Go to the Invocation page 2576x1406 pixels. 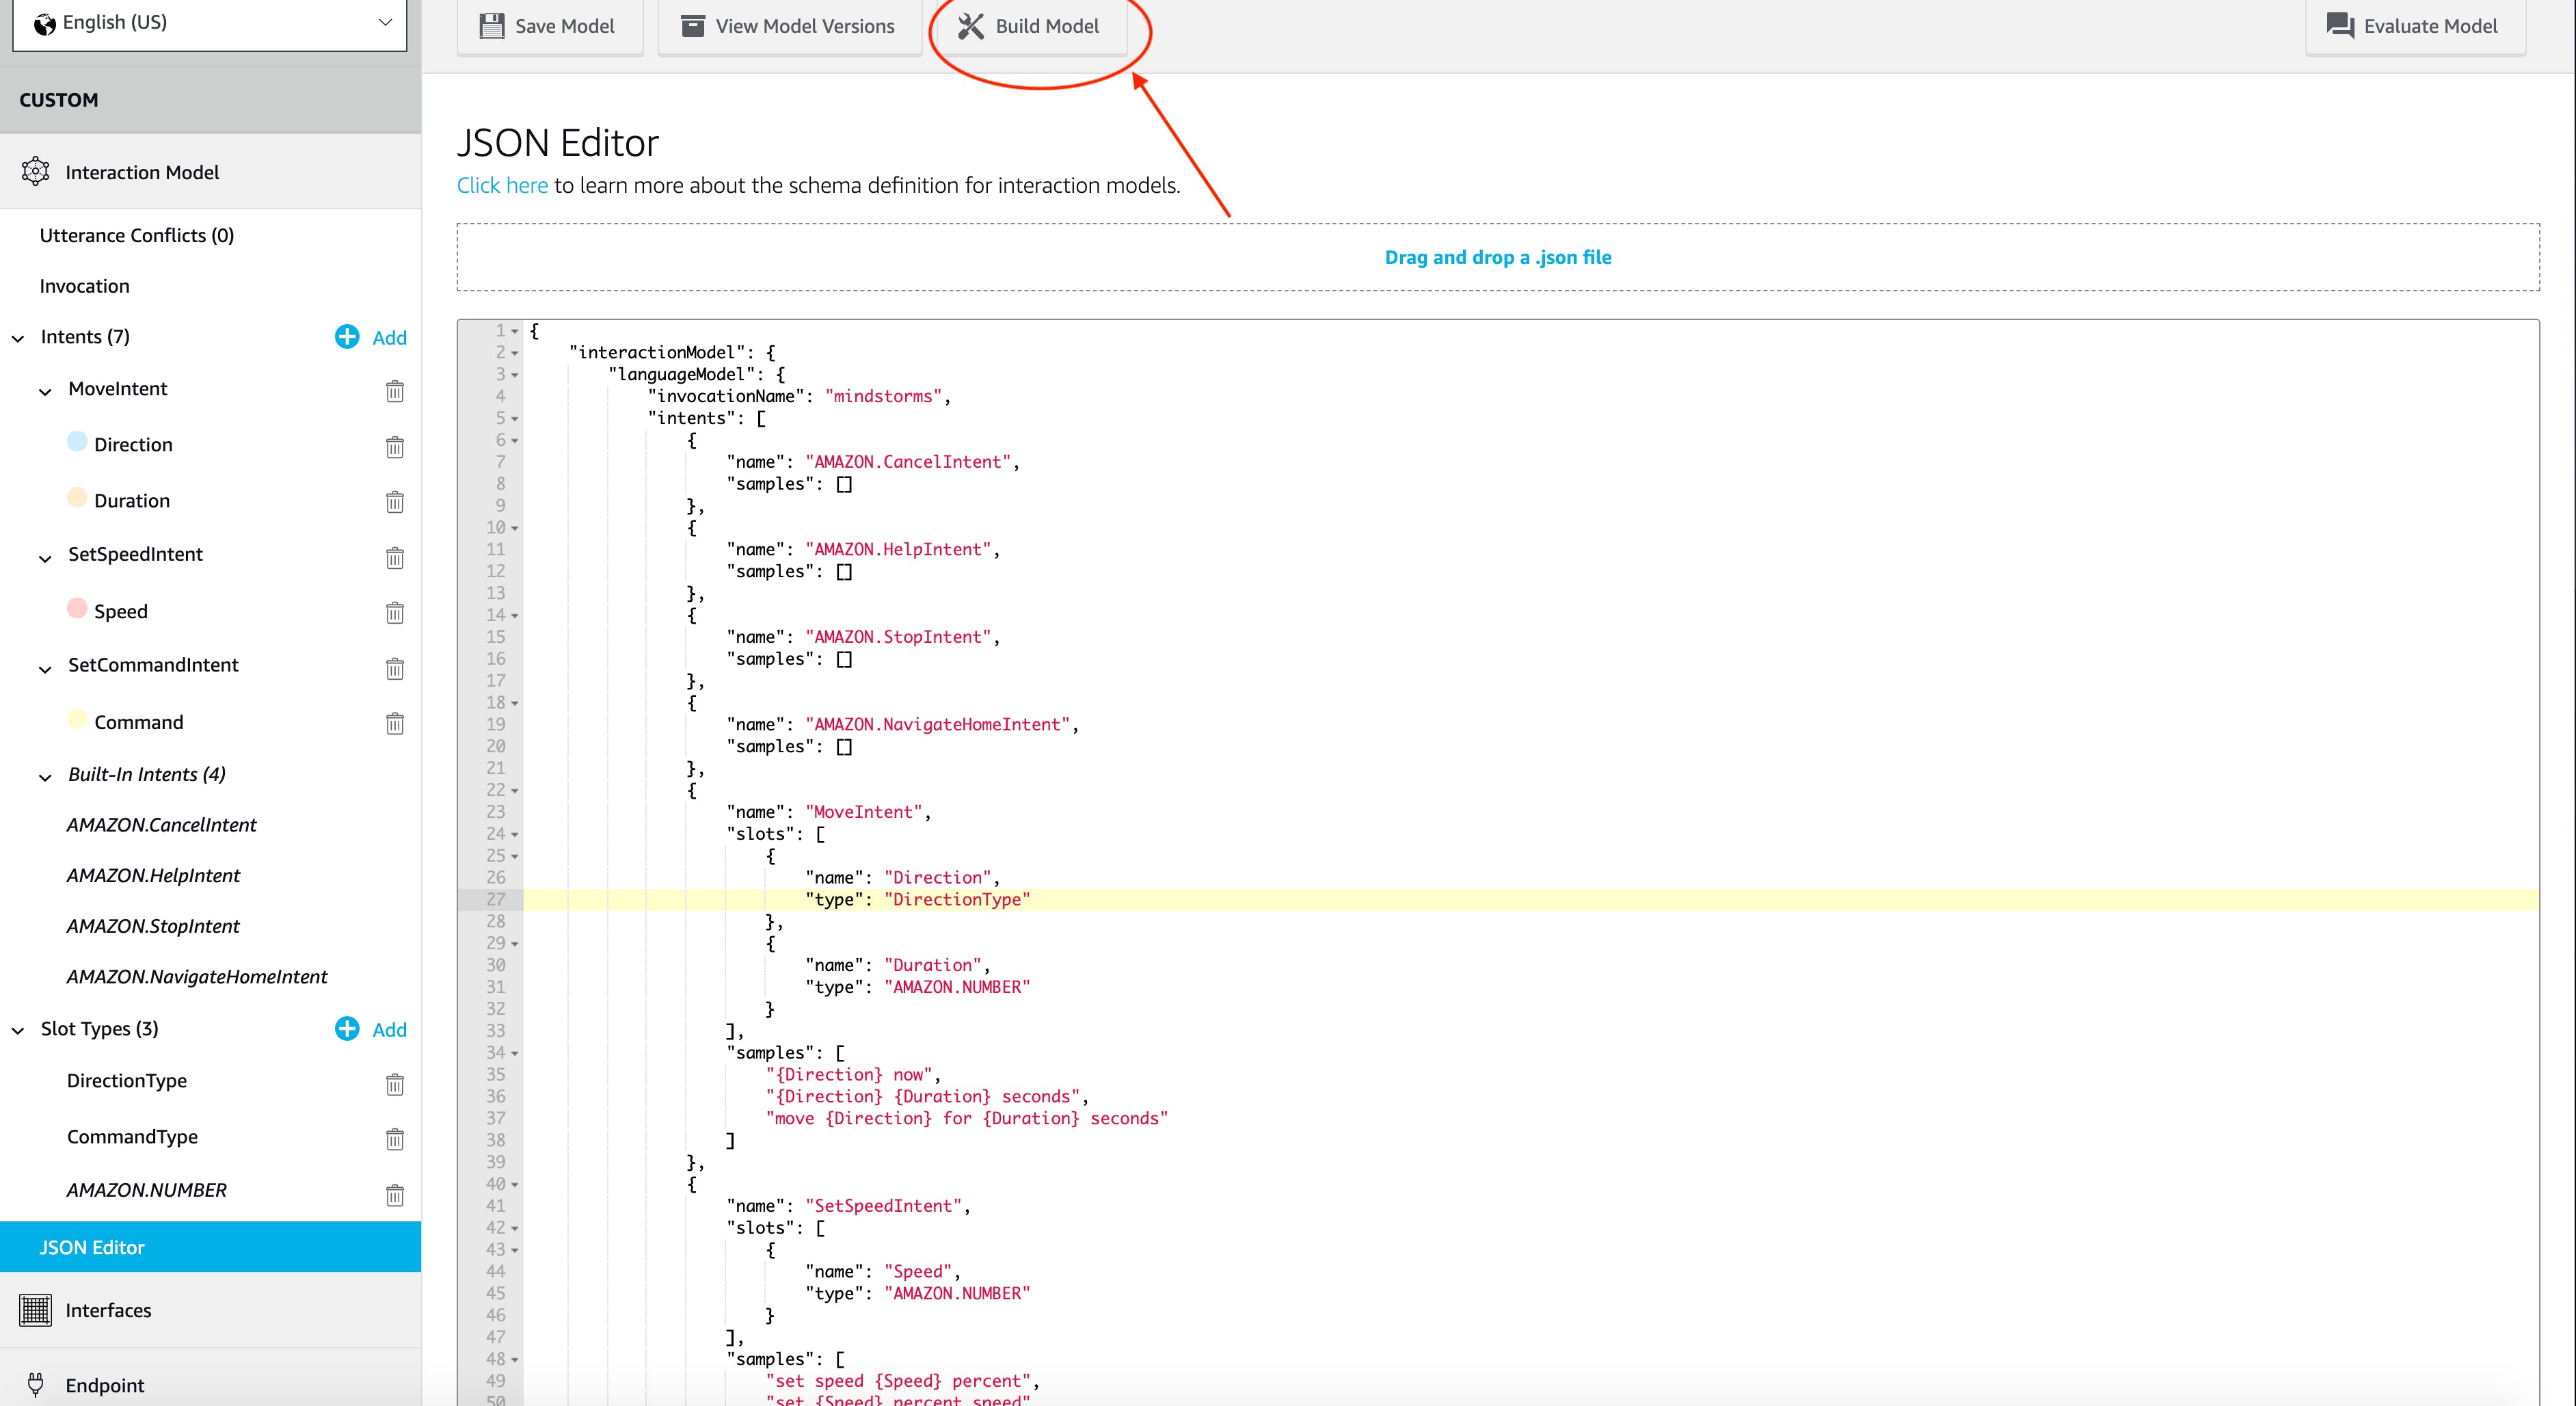(x=85, y=286)
